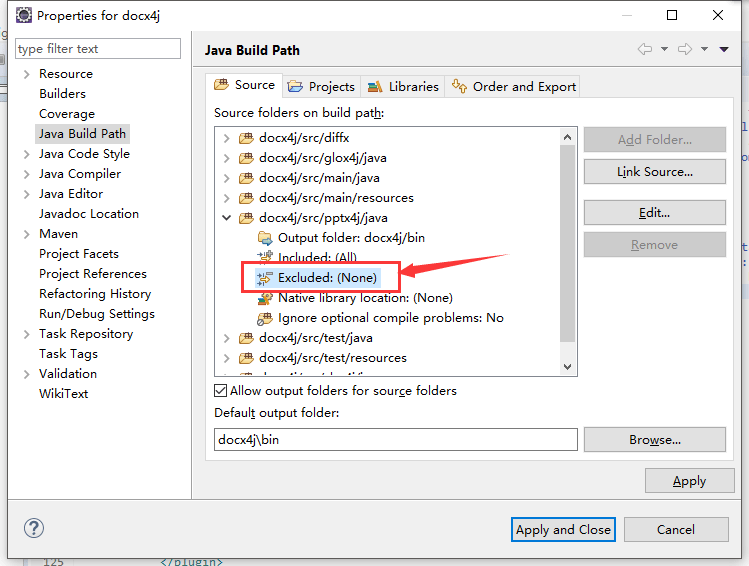Expand docx4j/src/main/java source folder

click(227, 179)
